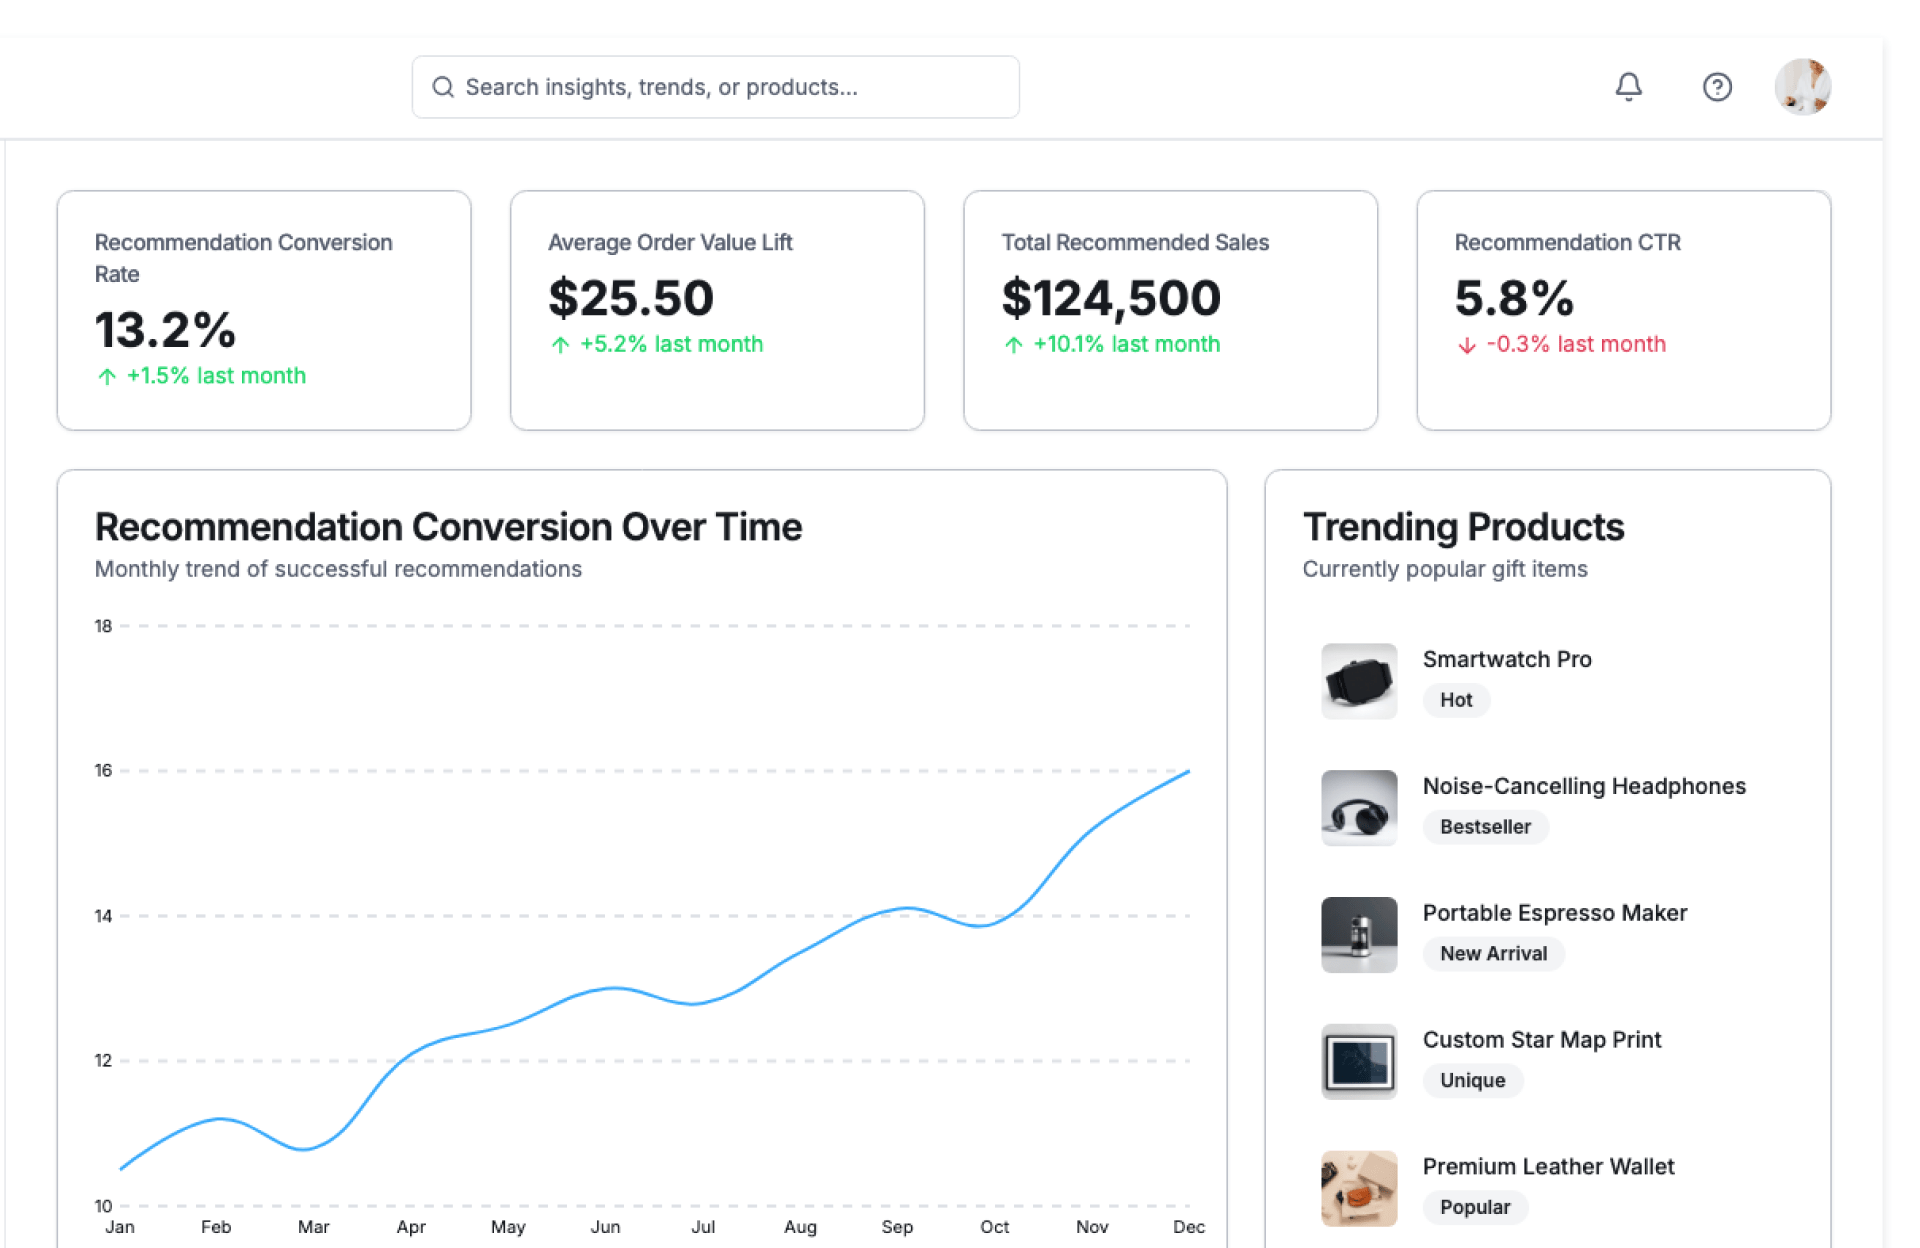Open the Noise-Cancelling Headphones thumbnail
The image size is (1920, 1248).
point(1358,808)
